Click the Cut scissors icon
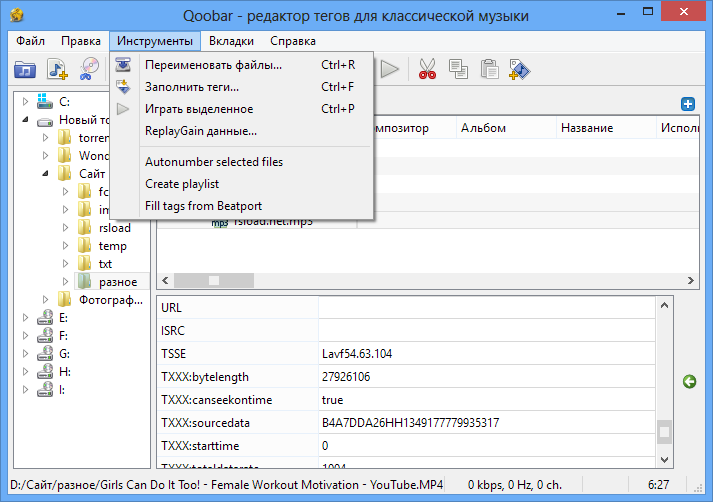This screenshot has height=502, width=713. tap(427, 69)
